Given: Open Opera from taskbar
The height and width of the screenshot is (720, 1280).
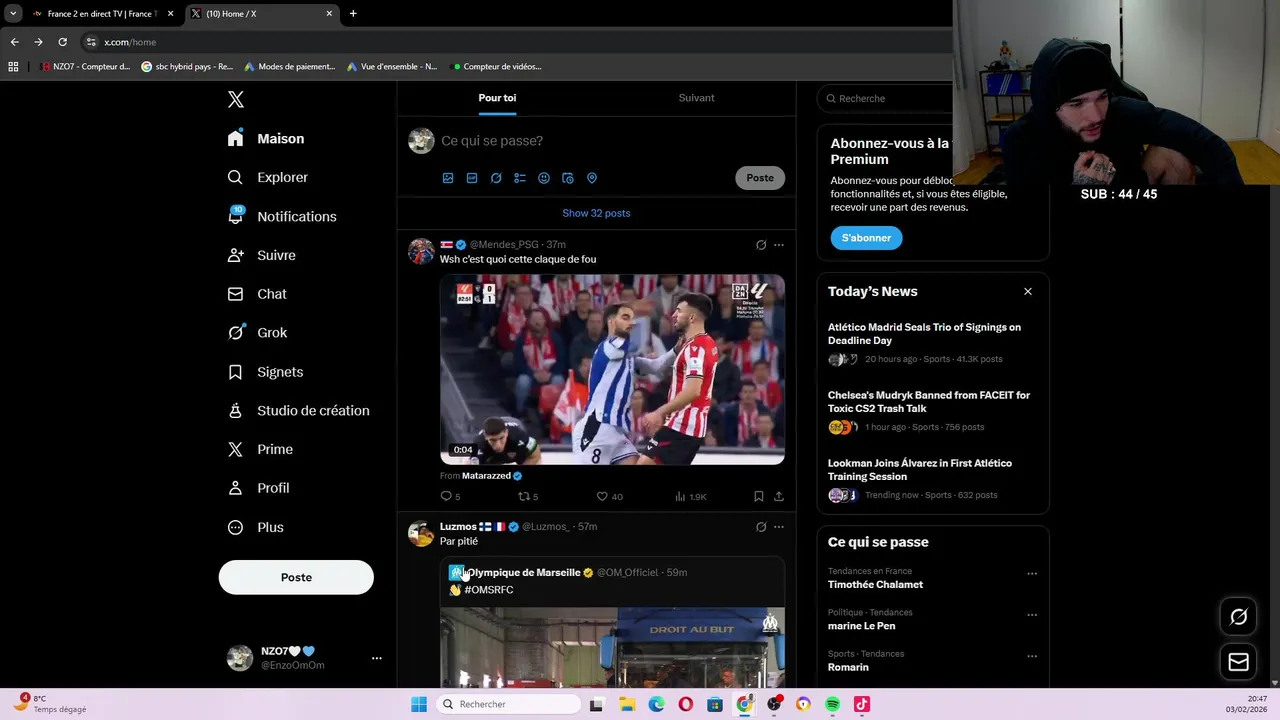Looking at the screenshot, I should [685, 705].
